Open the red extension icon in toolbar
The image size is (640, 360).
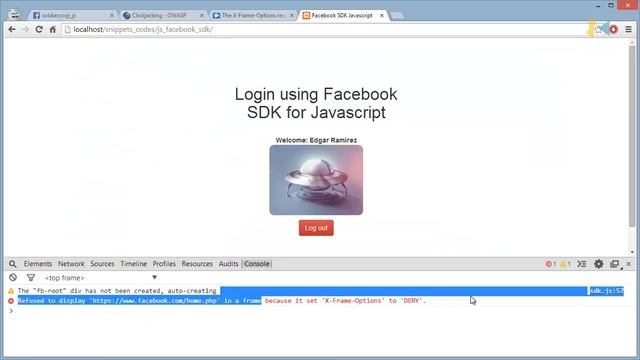613,29
